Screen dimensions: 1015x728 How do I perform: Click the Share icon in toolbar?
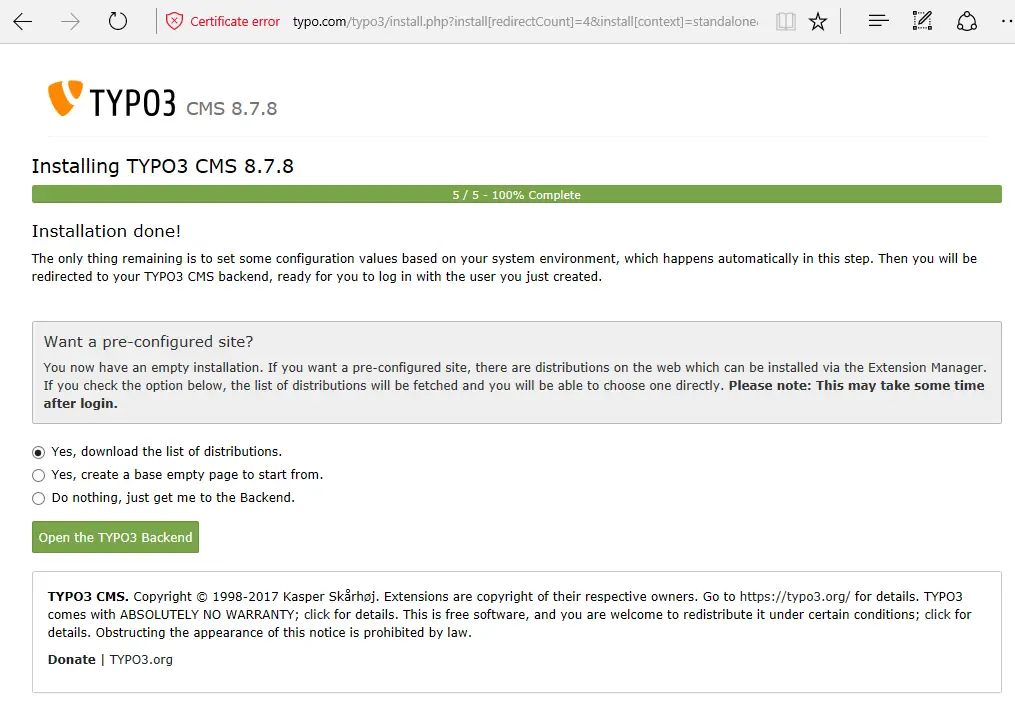click(x=966, y=21)
